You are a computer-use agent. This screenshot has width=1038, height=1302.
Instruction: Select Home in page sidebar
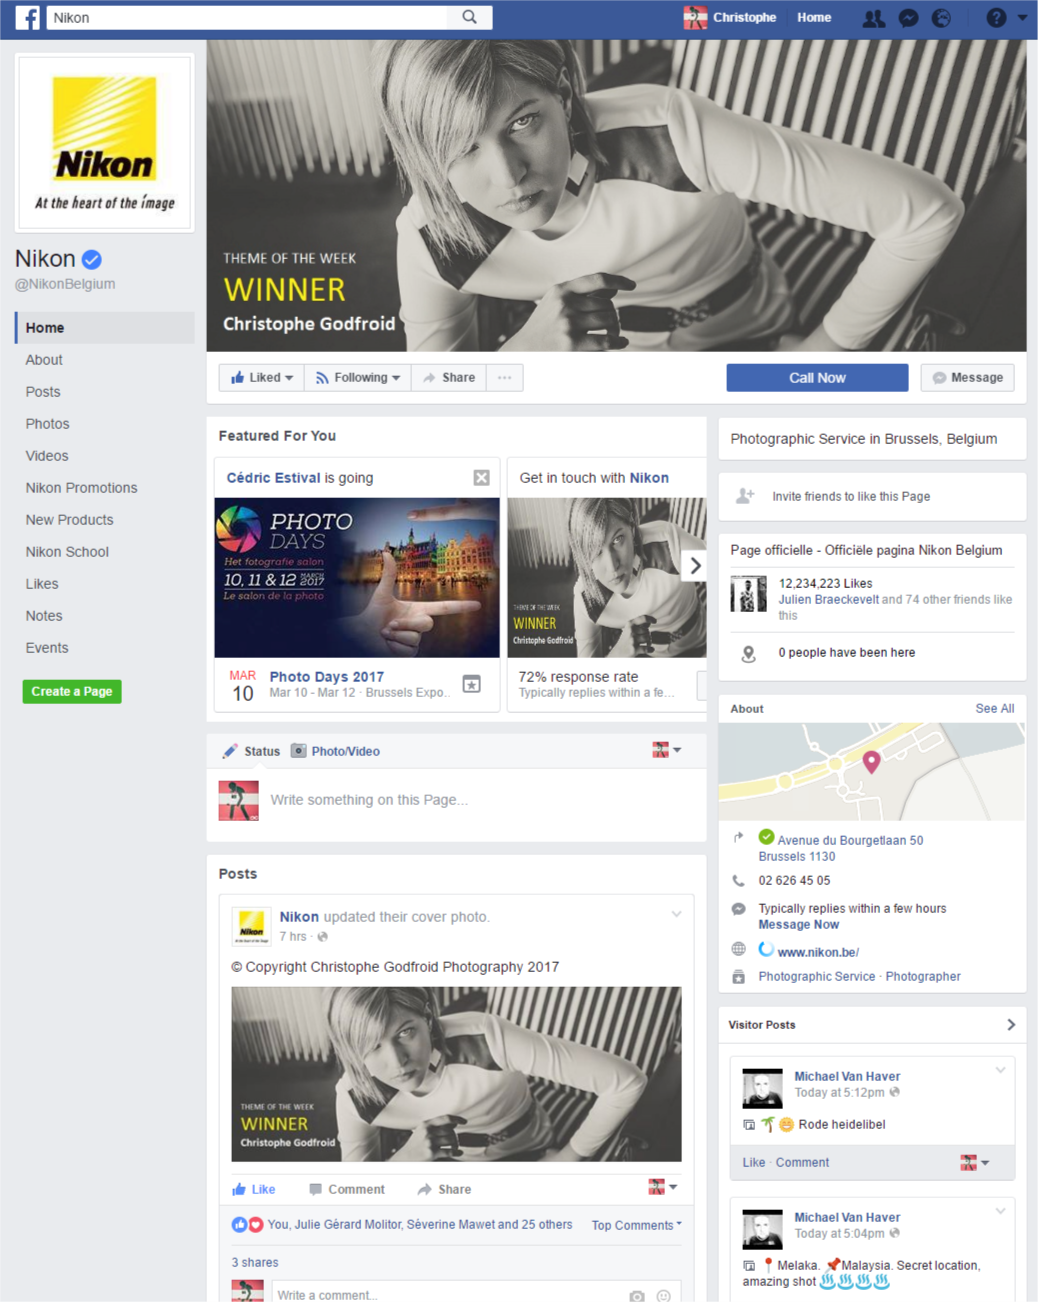(x=105, y=328)
